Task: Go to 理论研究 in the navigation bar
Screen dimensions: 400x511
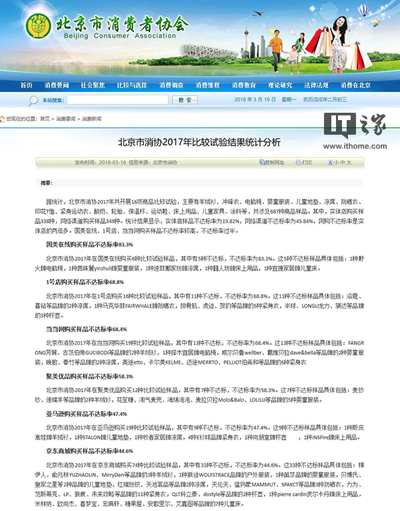Action: pyautogui.click(x=280, y=85)
